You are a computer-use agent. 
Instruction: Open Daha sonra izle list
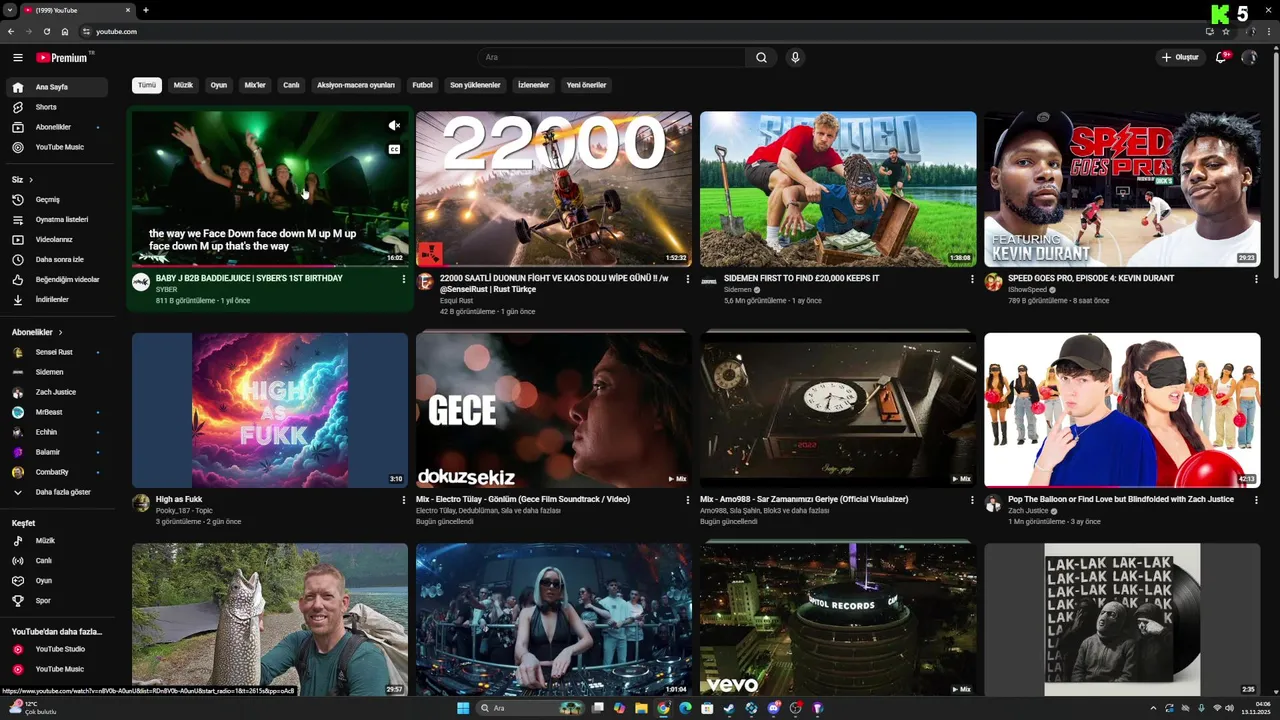(x=55, y=259)
